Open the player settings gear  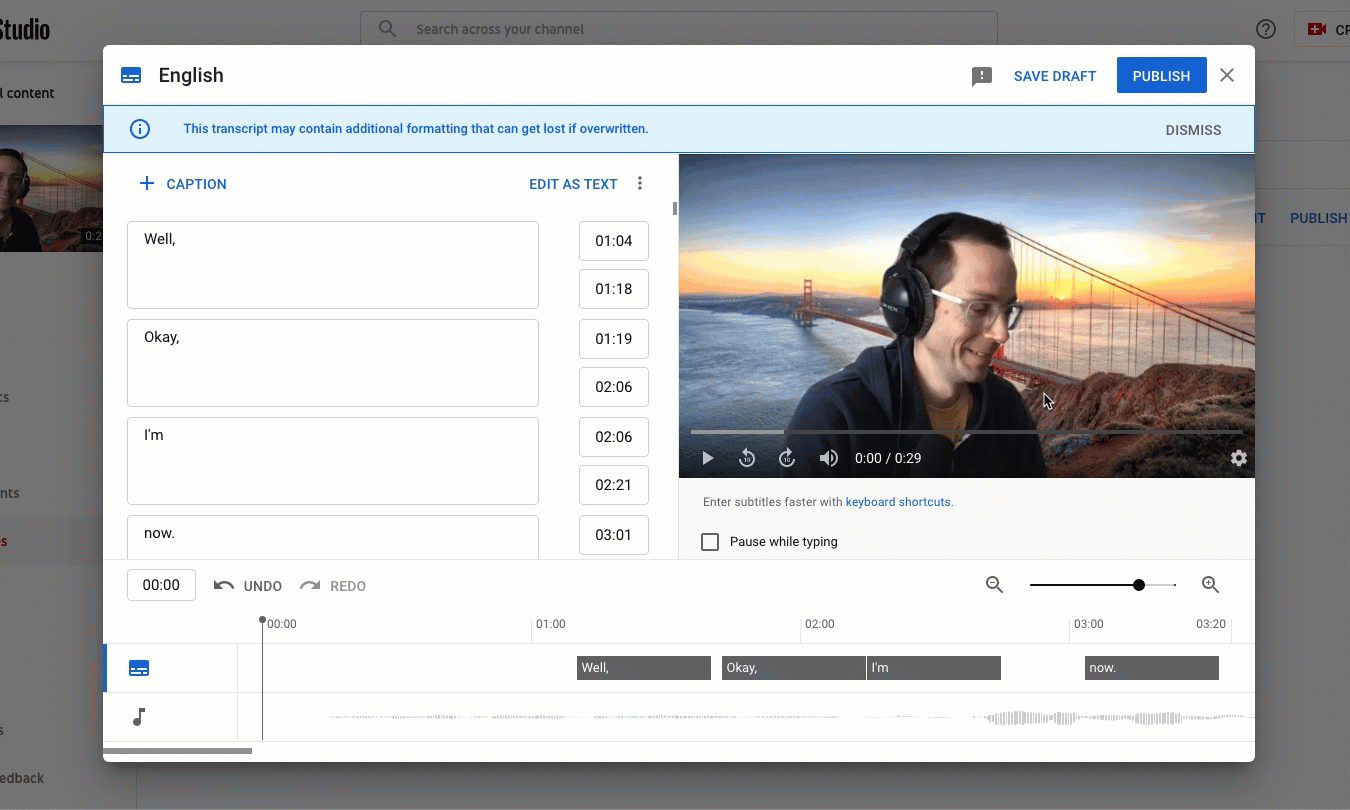coord(1239,458)
